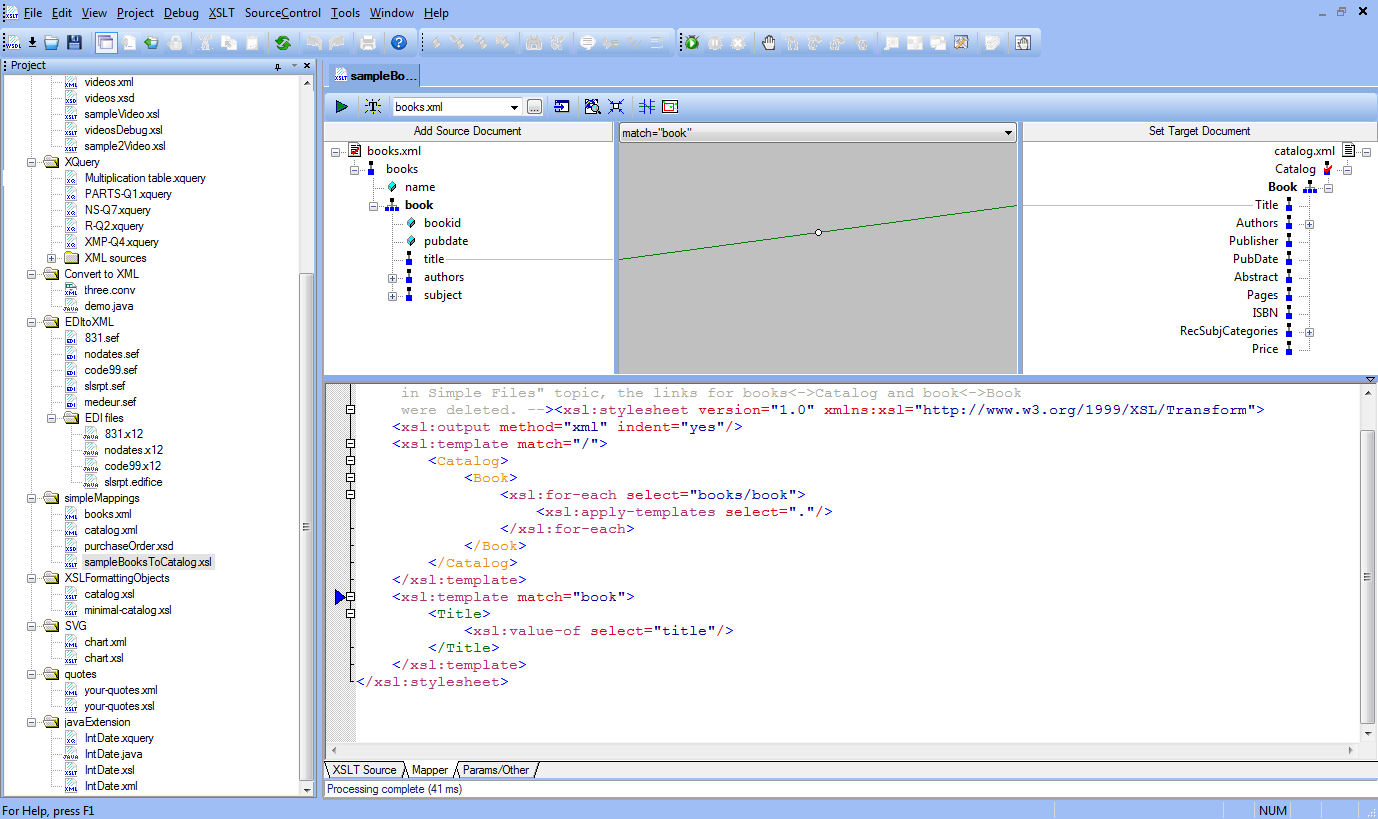Image resolution: width=1378 pixels, height=819 pixels.
Task: Click the Save disk icon in toolbar
Action: [x=74, y=43]
